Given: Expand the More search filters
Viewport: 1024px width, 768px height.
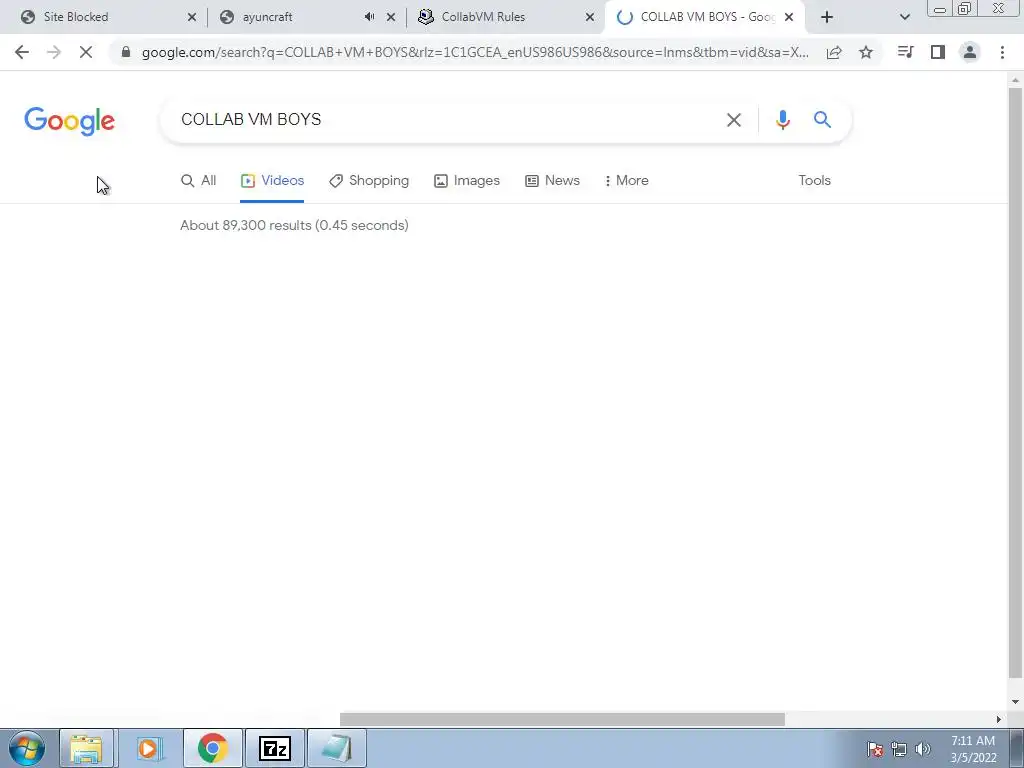Looking at the screenshot, I should (626, 180).
